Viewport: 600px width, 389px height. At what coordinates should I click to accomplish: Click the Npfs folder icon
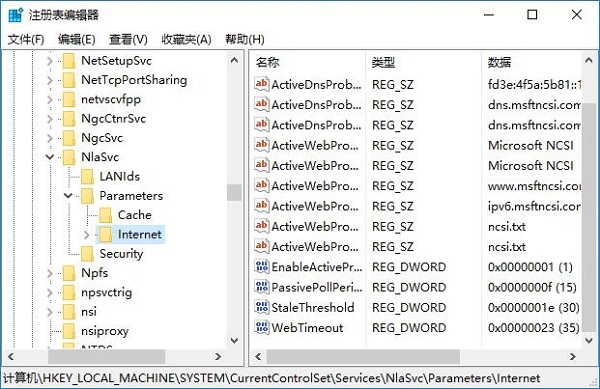69,273
